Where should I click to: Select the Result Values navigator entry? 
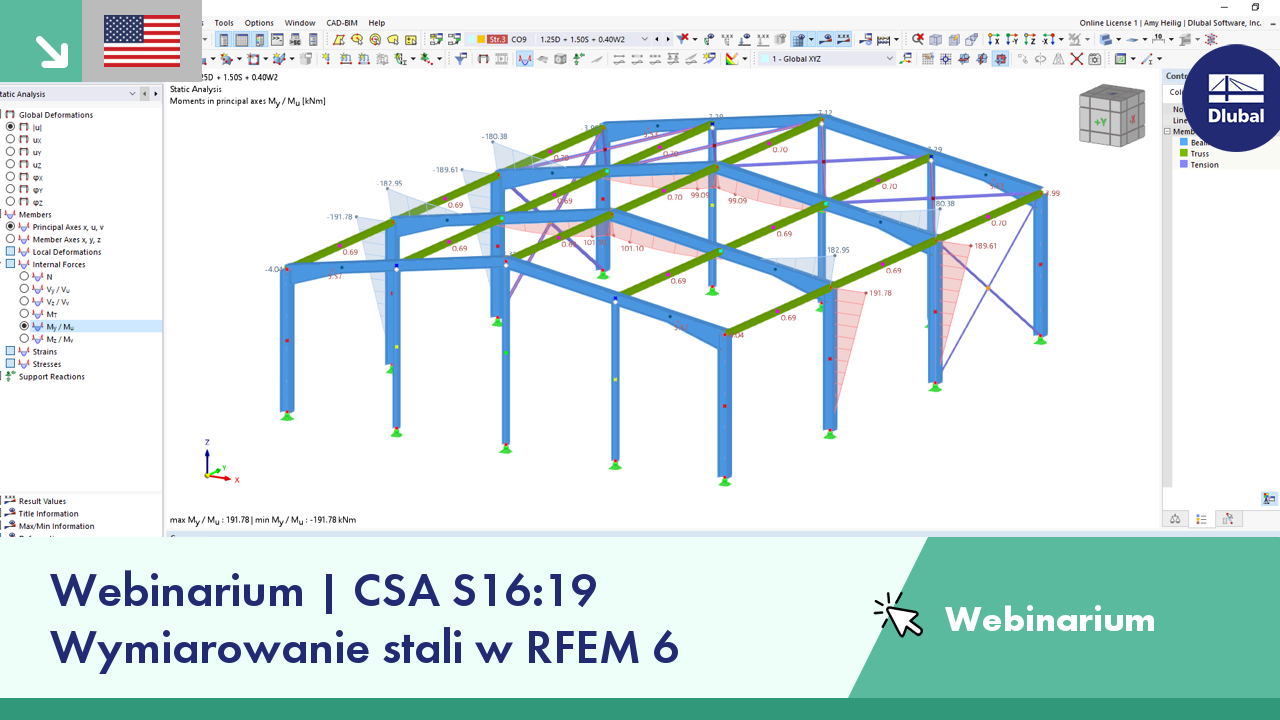[x=42, y=501]
